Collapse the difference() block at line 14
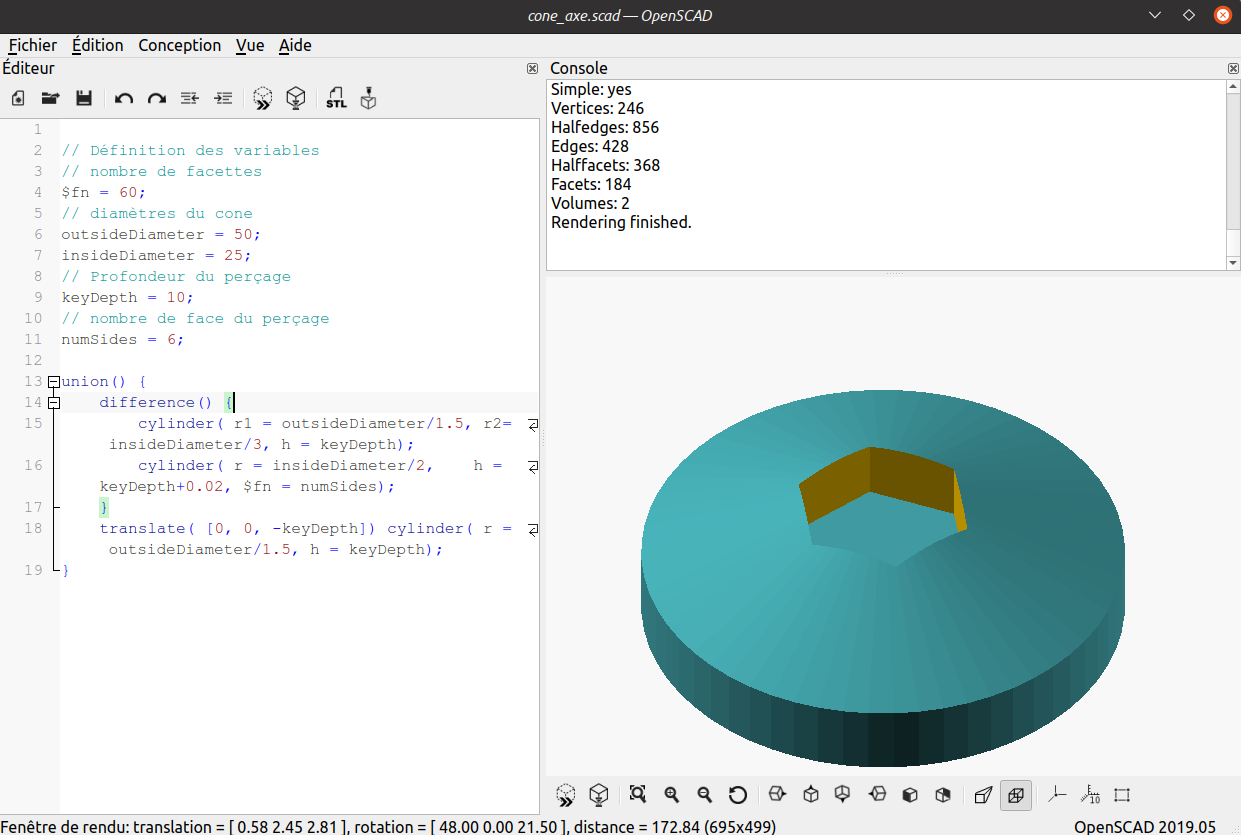 coord(53,402)
